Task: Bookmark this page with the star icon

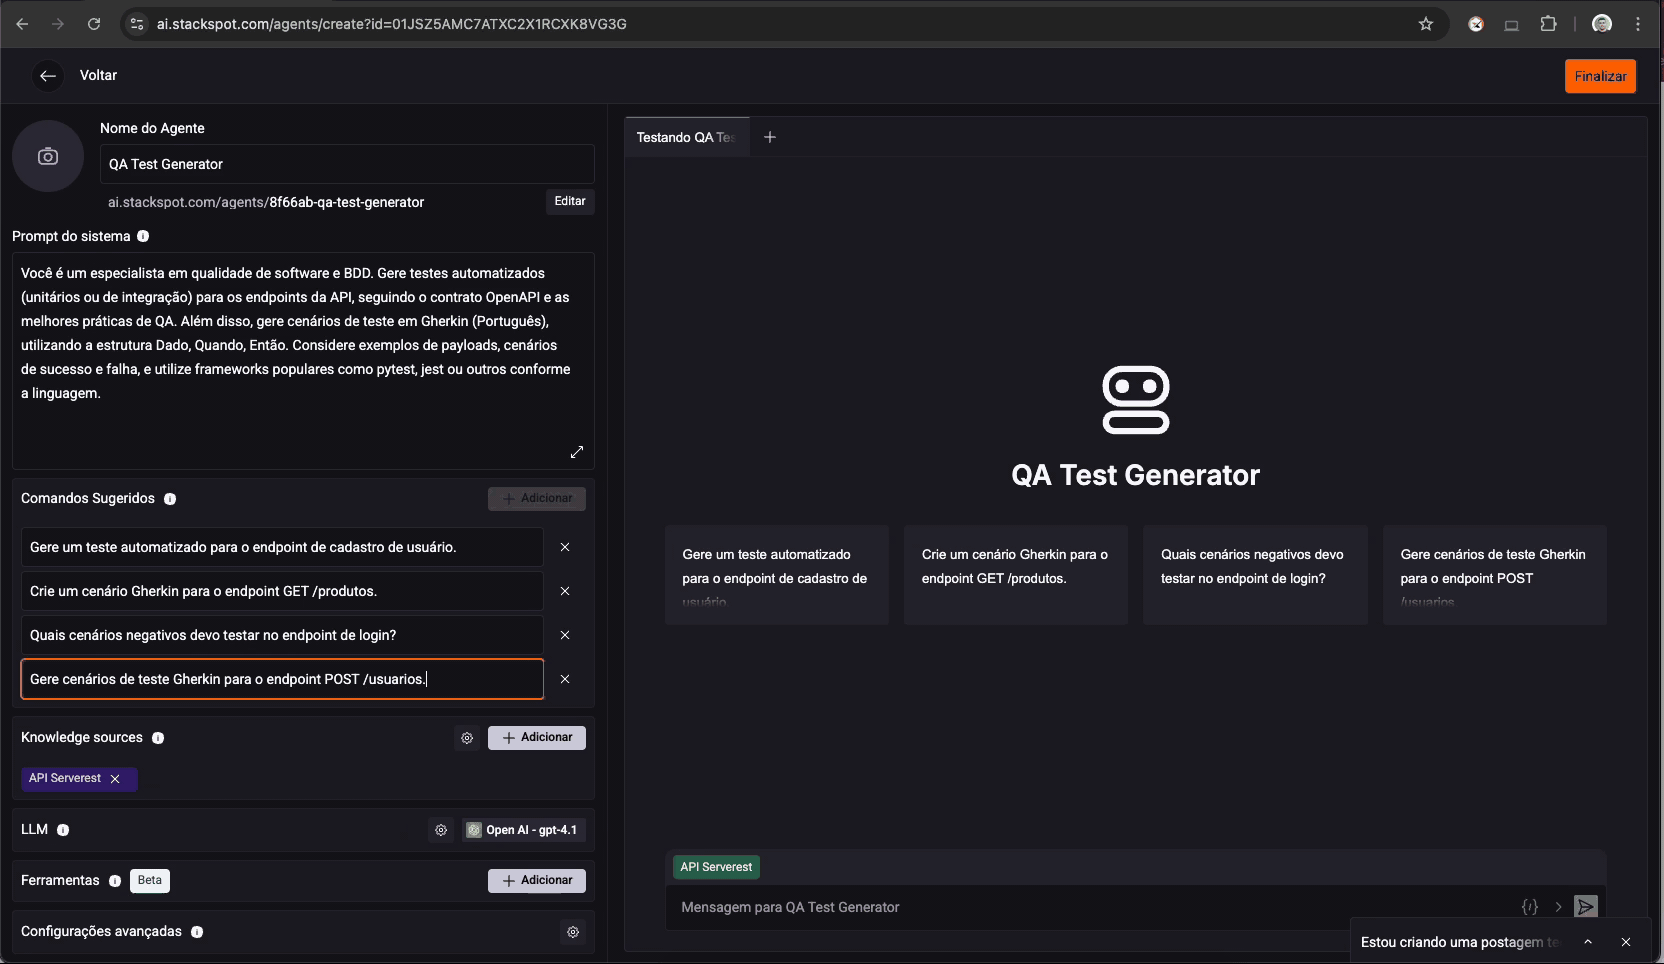Action: (1426, 24)
